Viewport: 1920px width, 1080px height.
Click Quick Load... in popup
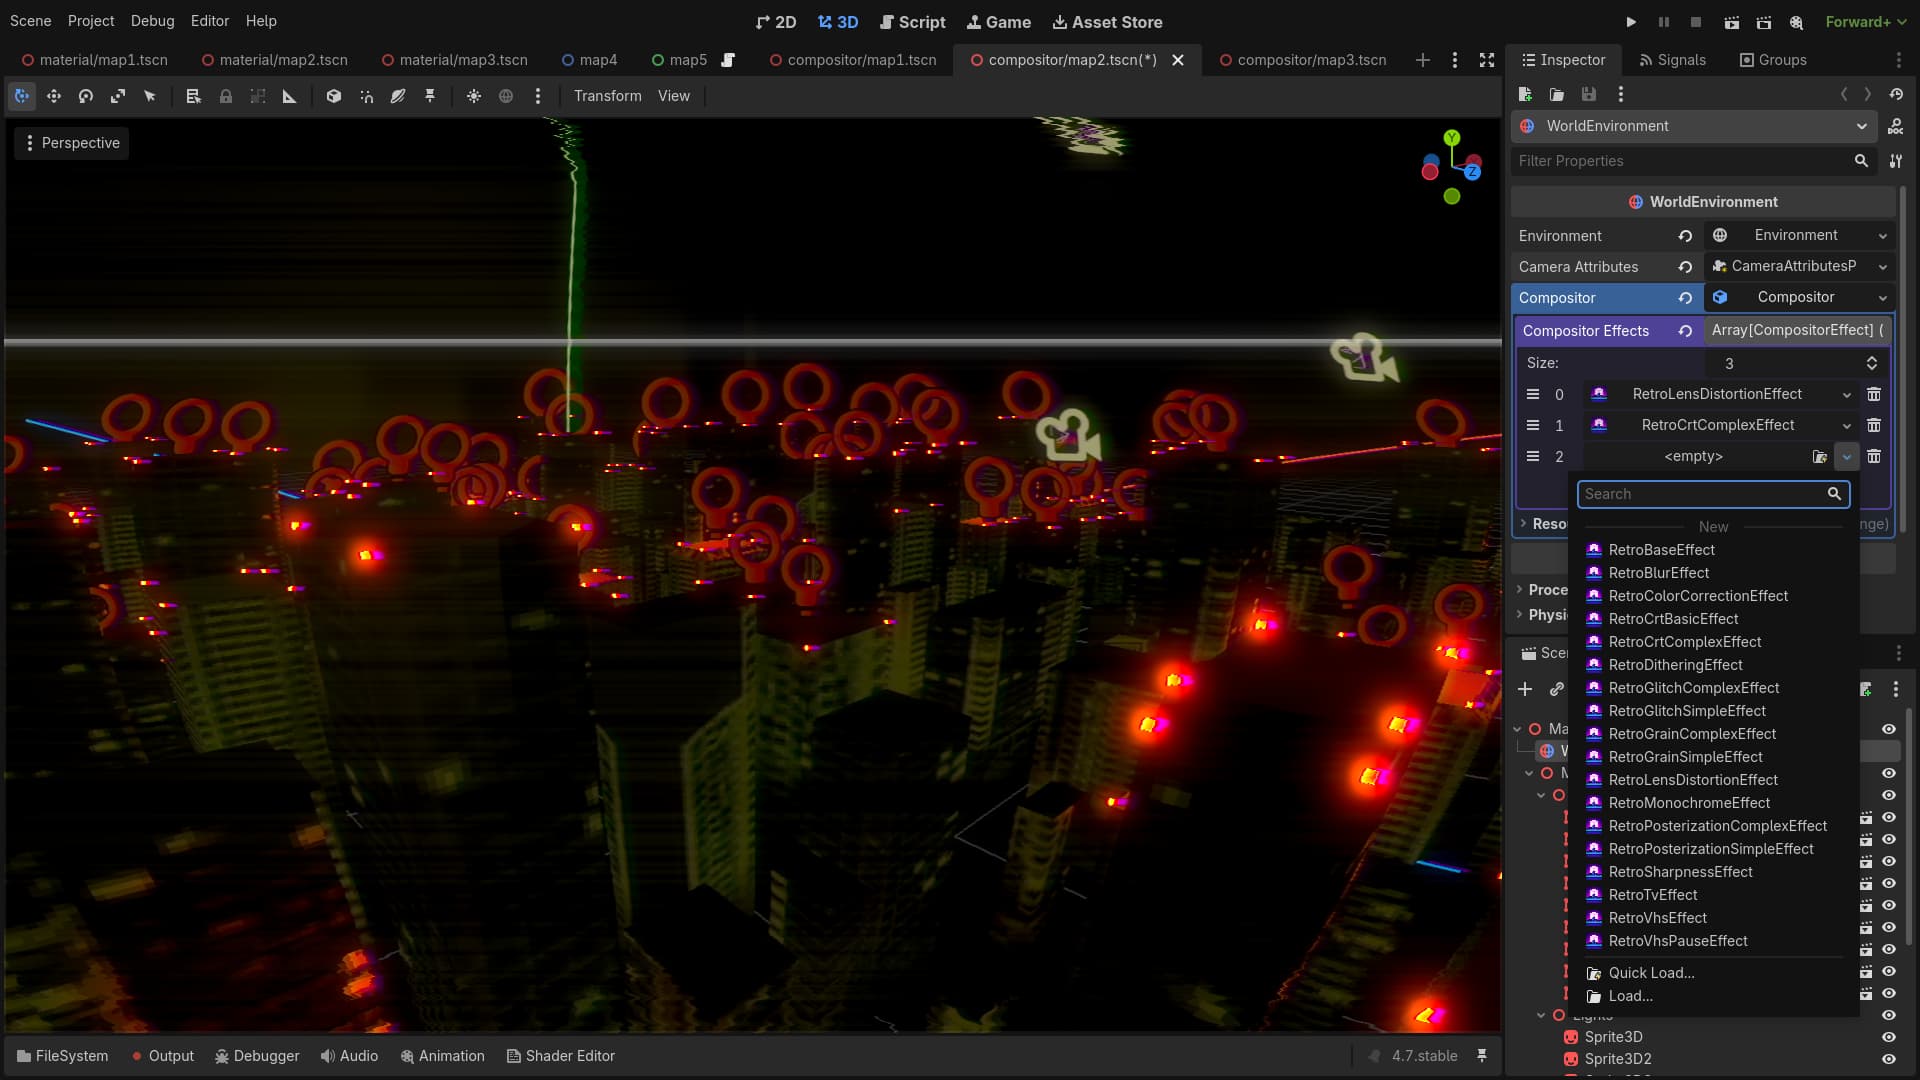tap(1651, 973)
